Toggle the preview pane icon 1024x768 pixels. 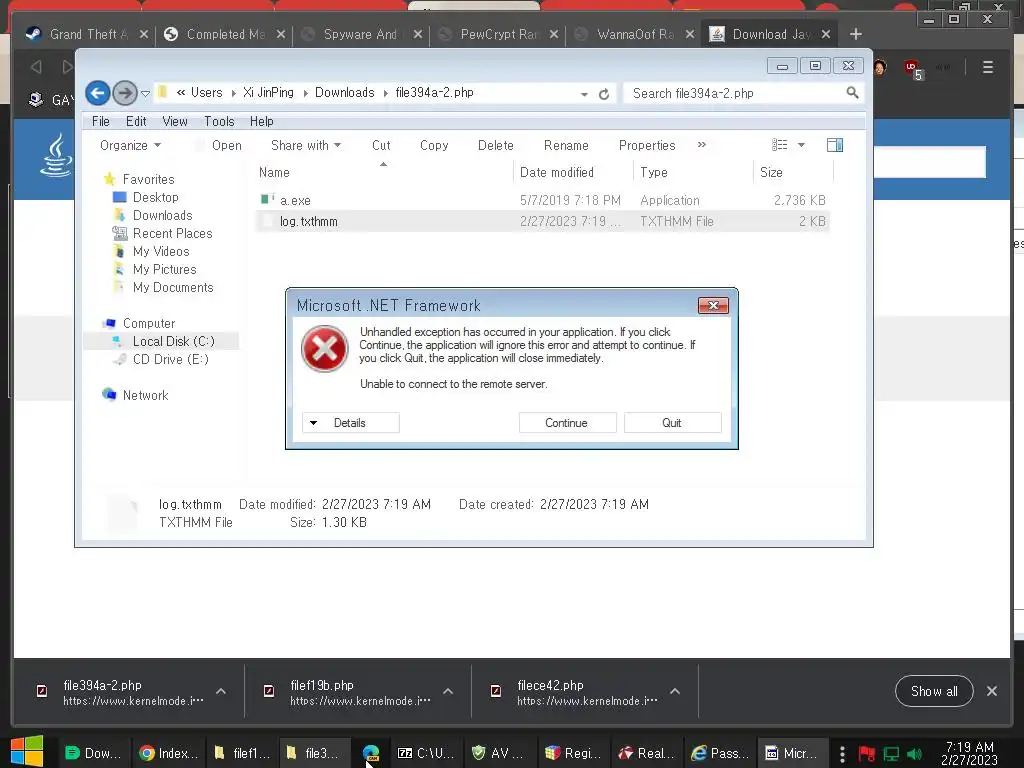(835, 145)
